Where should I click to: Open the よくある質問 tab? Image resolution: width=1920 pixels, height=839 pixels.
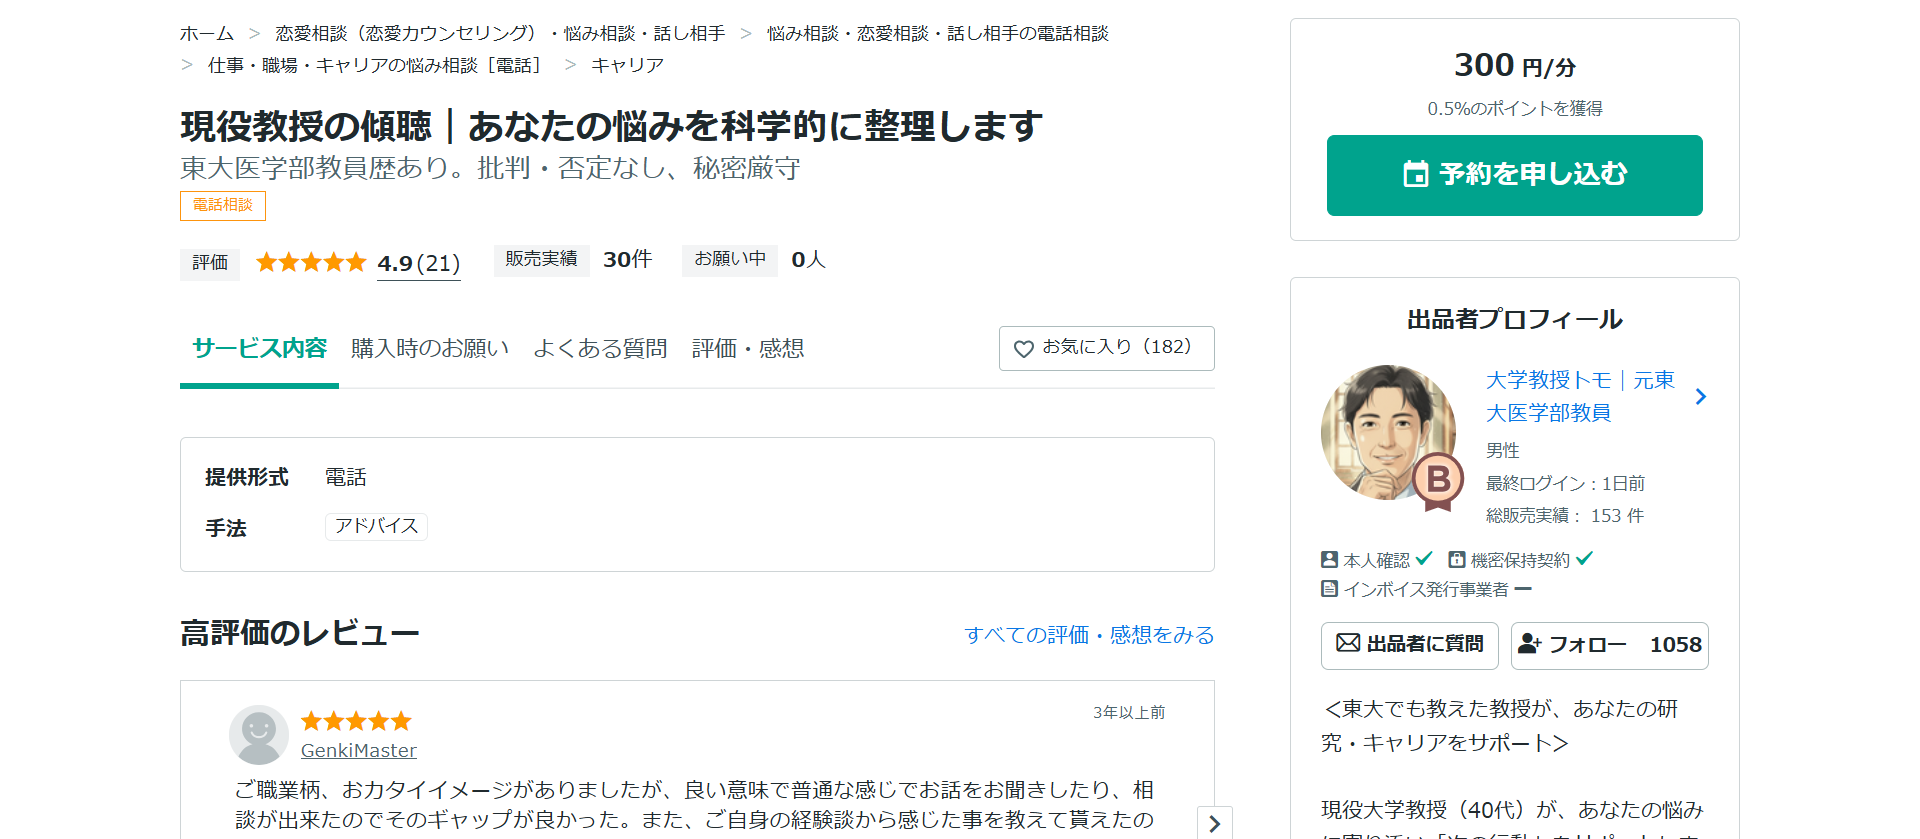coord(600,349)
